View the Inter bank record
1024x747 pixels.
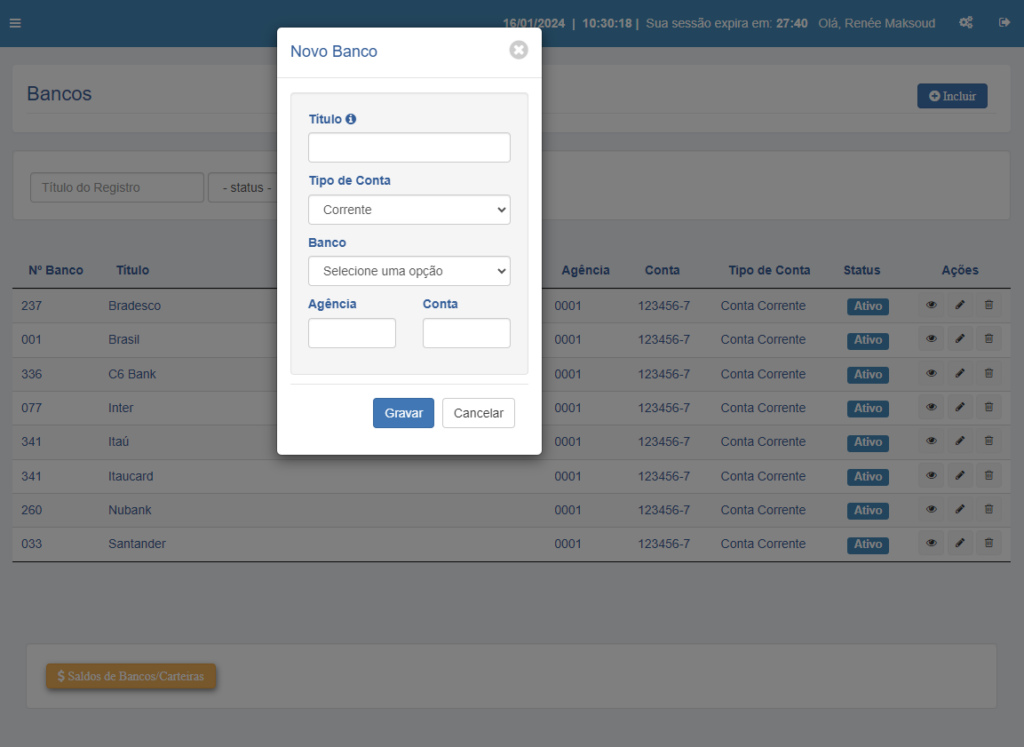[931, 407]
